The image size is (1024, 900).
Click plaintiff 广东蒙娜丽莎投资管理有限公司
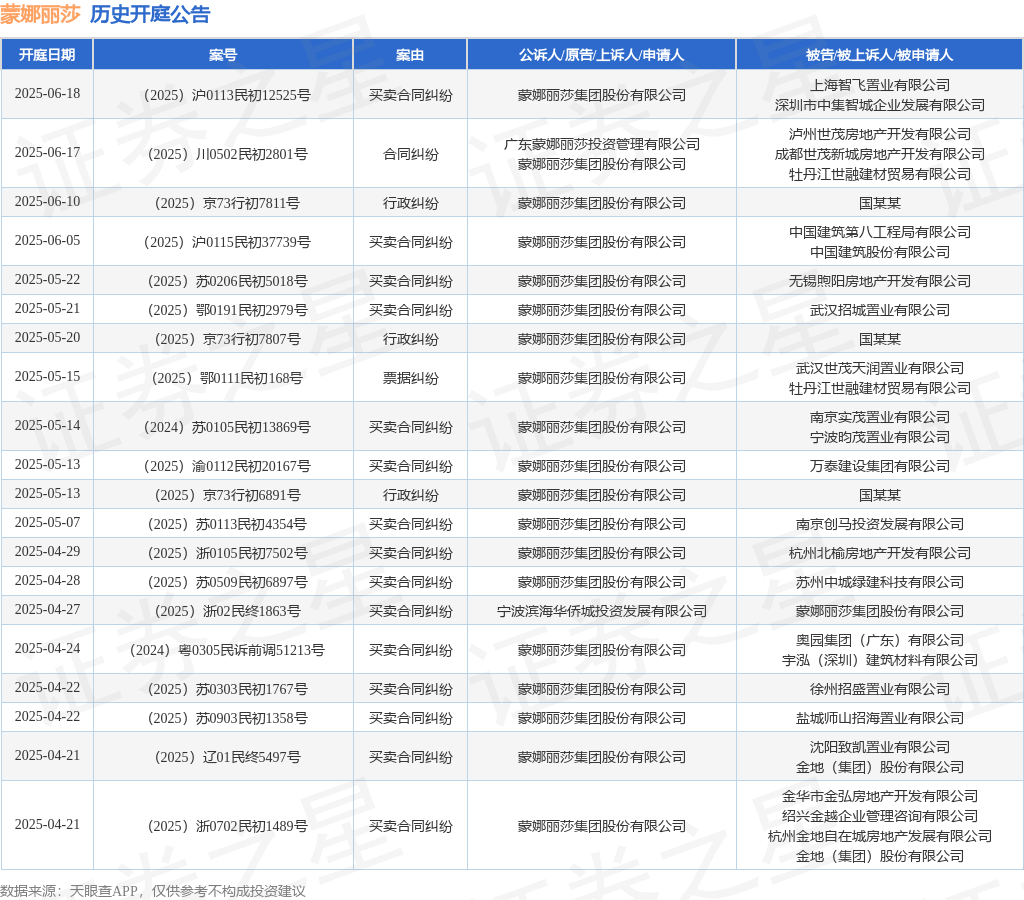(601, 144)
